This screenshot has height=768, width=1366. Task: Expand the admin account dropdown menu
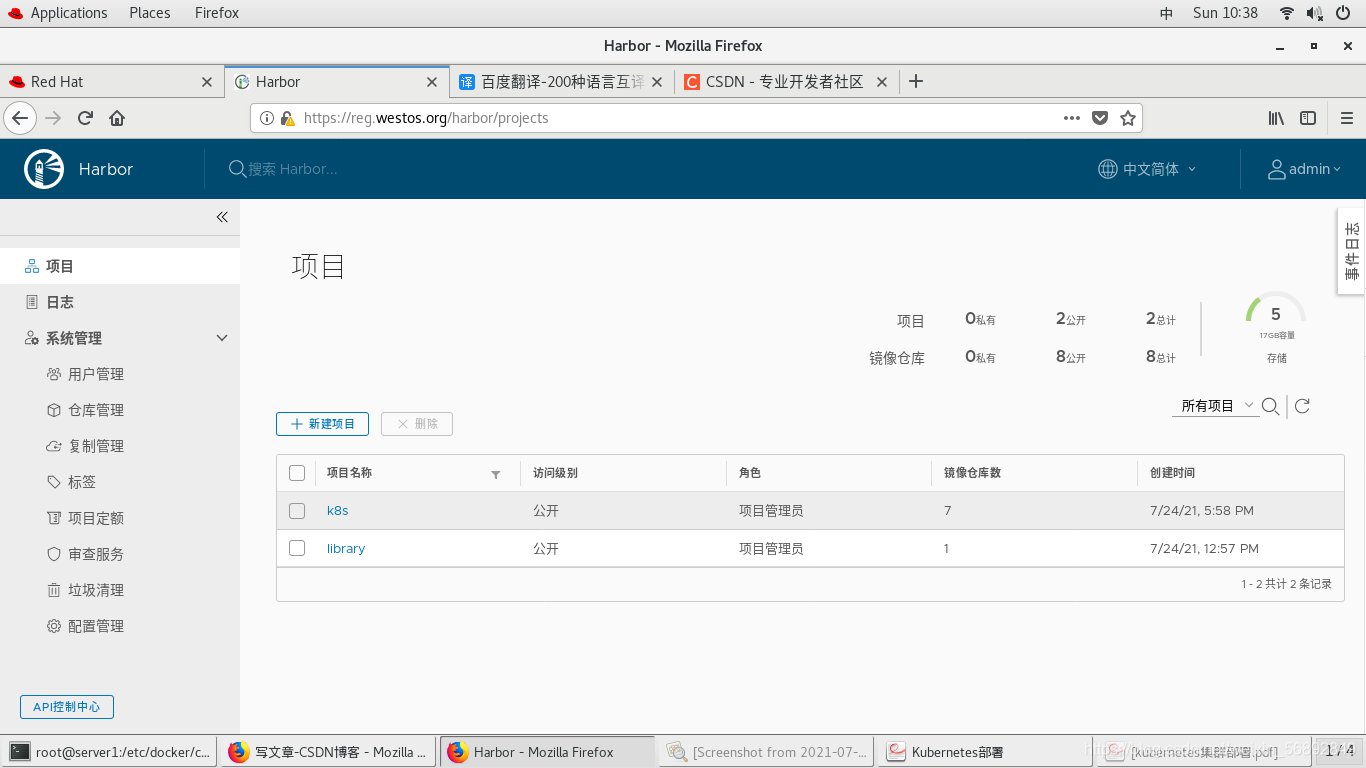pyautogui.click(x=1304, y=168)
